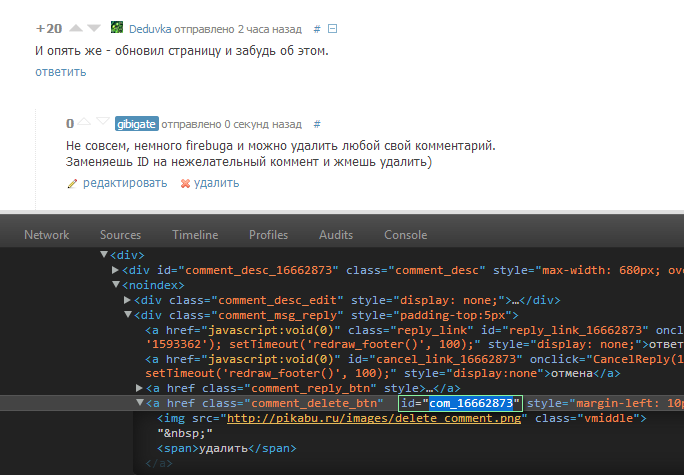Click the # permalink of Deduvka's comment
Image resolution: width=684 pixels, height=475 pixels.
[x=316, y=28]
